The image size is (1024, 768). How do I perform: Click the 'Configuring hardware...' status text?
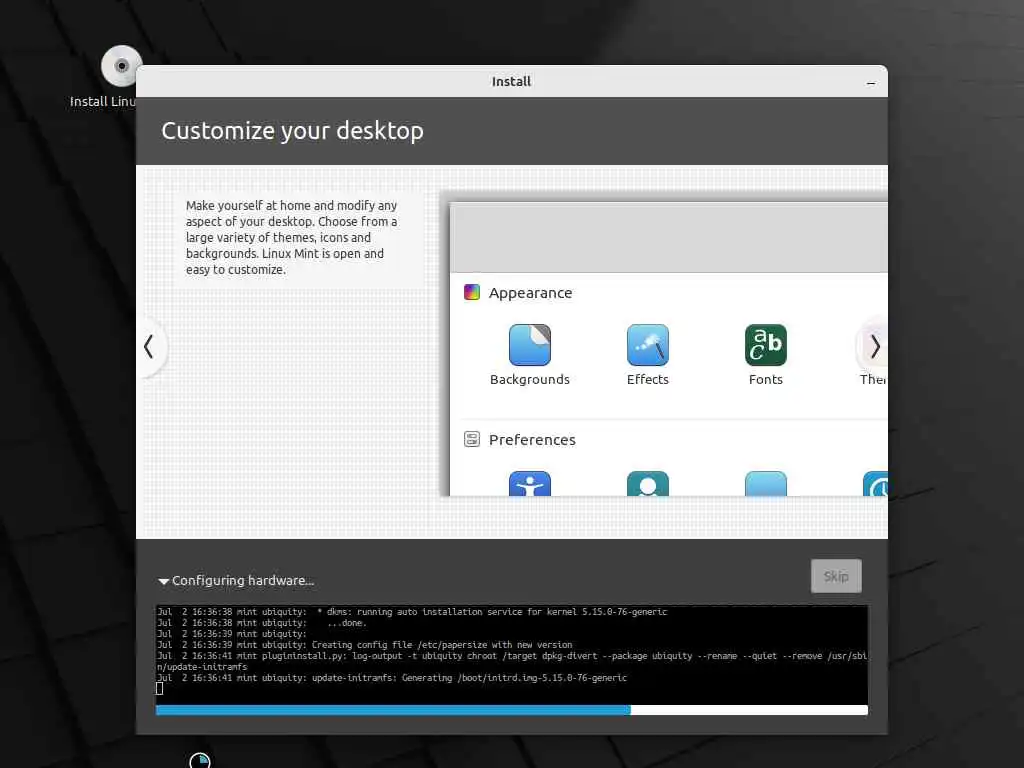coord(243,581)
